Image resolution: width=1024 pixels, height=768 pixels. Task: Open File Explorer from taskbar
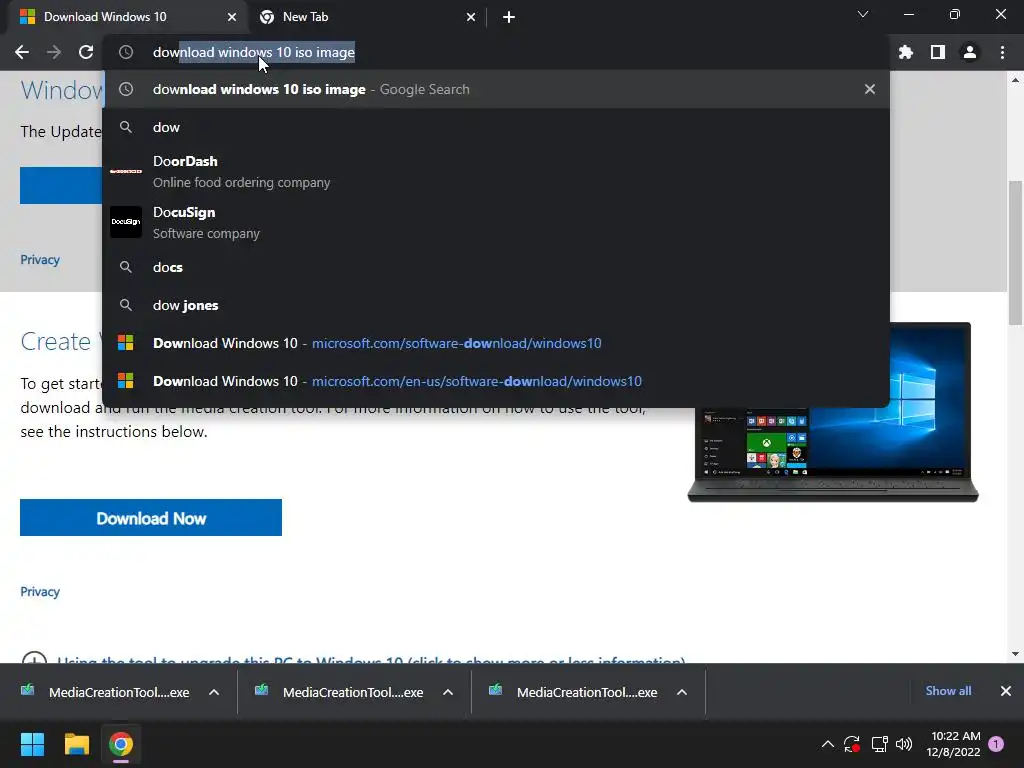tap(76, 744)
